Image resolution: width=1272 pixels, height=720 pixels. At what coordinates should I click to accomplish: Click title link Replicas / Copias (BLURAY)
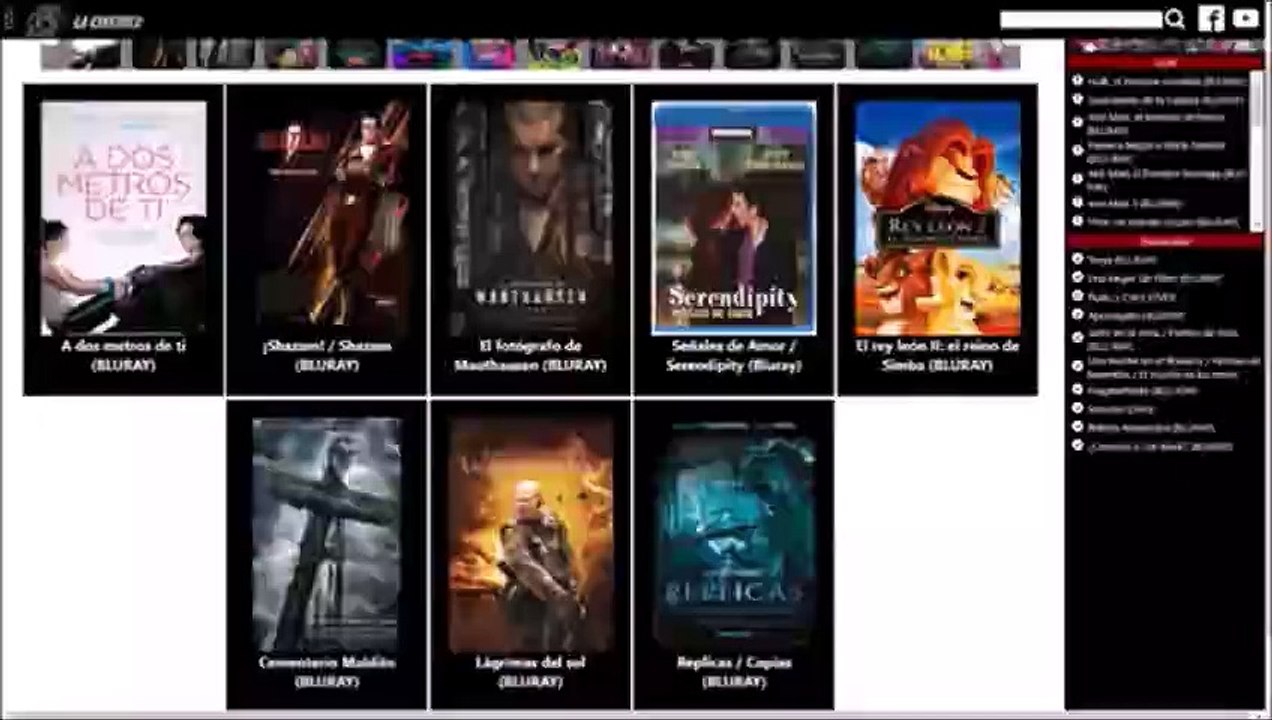pos(734,672)
